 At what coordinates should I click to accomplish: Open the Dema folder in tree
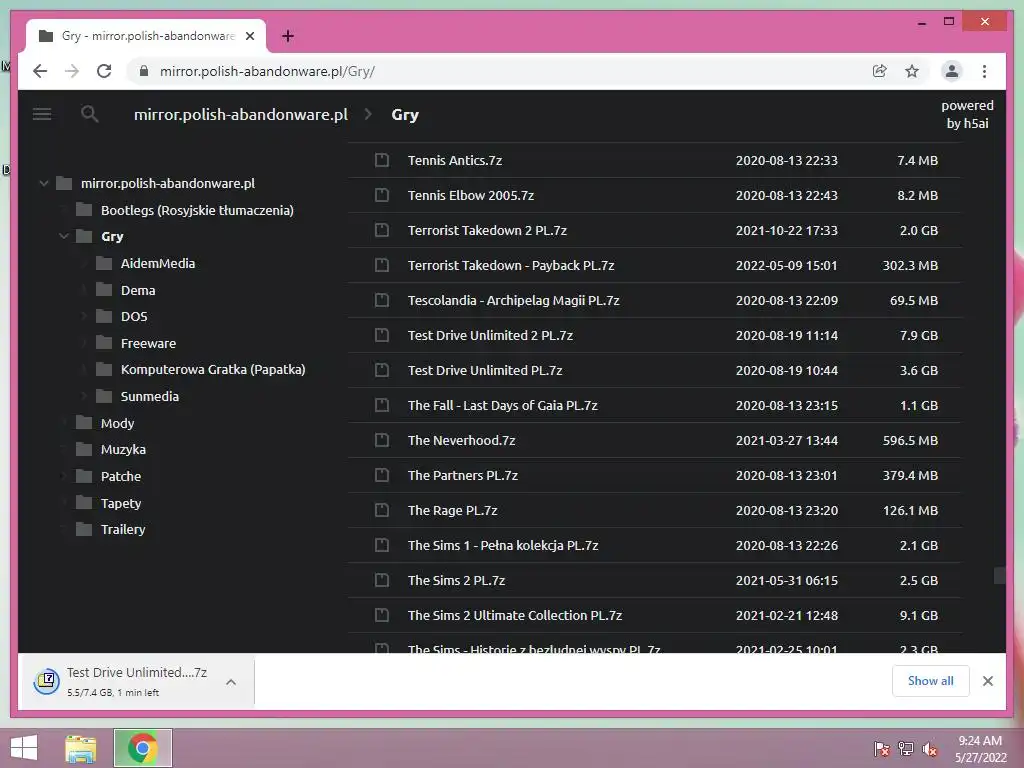tap(138, 290)
